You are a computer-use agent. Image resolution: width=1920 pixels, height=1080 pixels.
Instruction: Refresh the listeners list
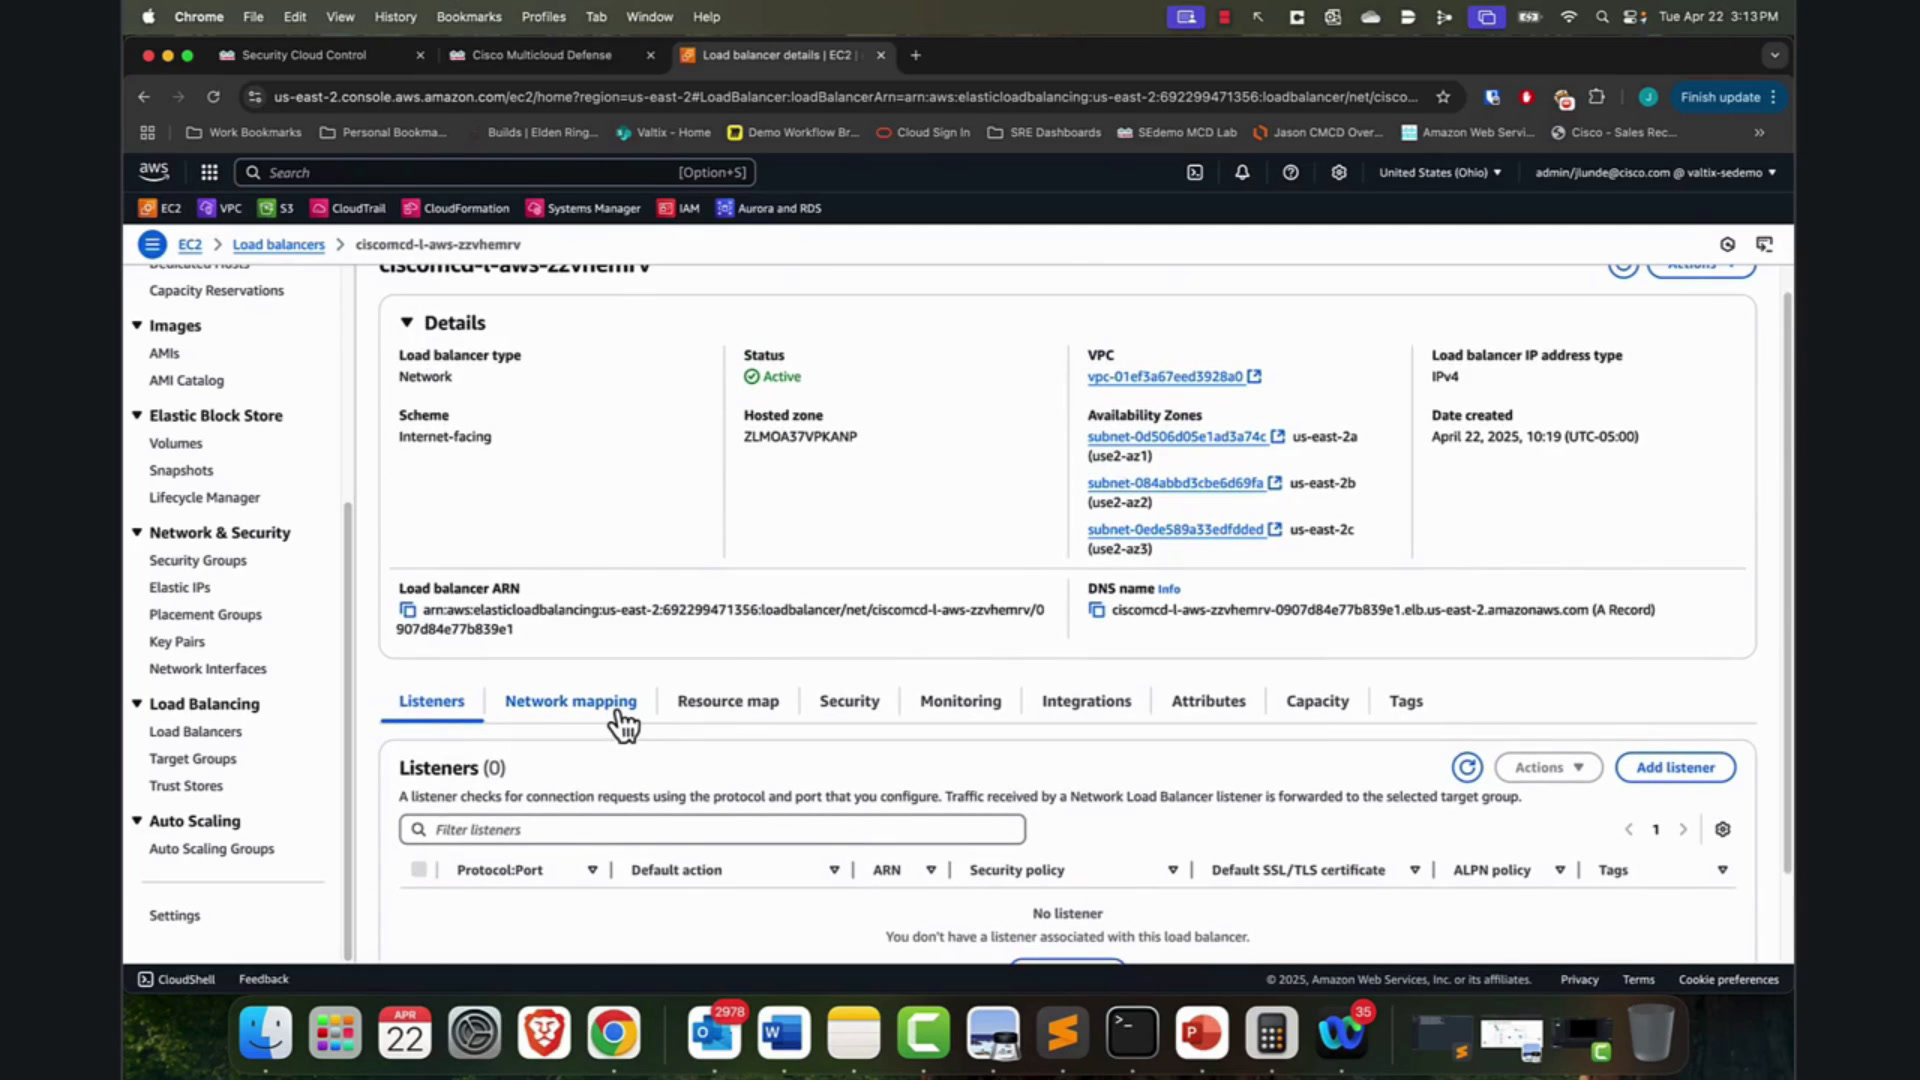[x=1467, y=767]
